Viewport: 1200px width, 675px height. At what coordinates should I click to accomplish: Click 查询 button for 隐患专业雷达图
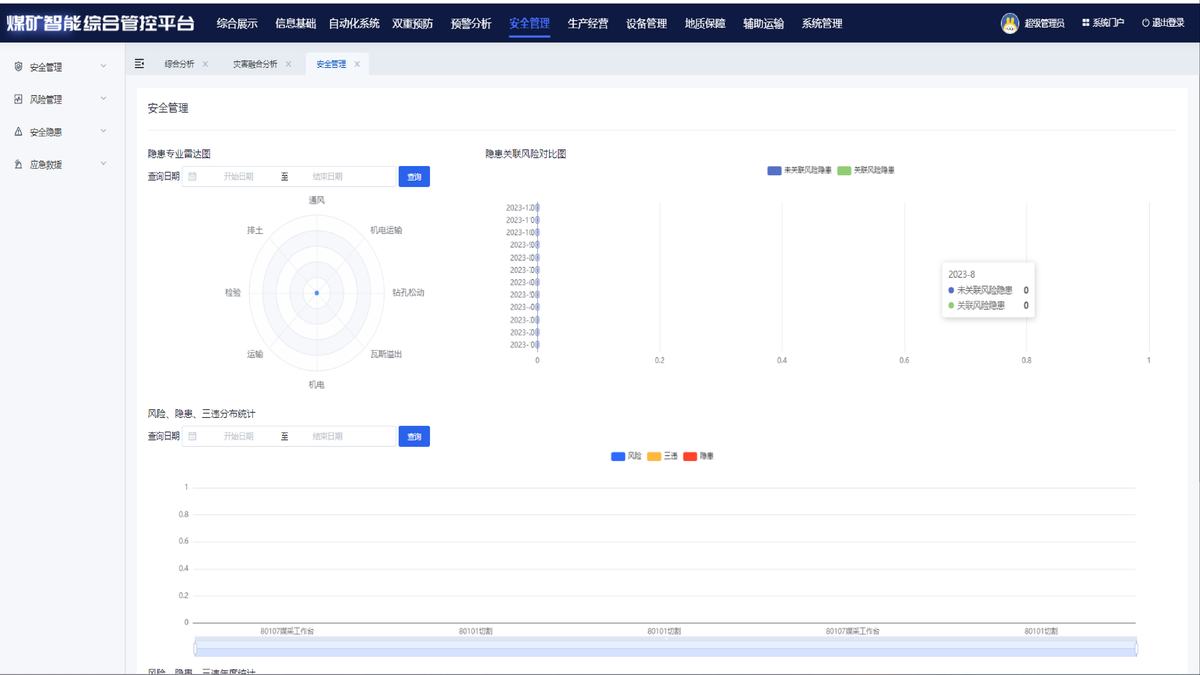pos(414,176)
